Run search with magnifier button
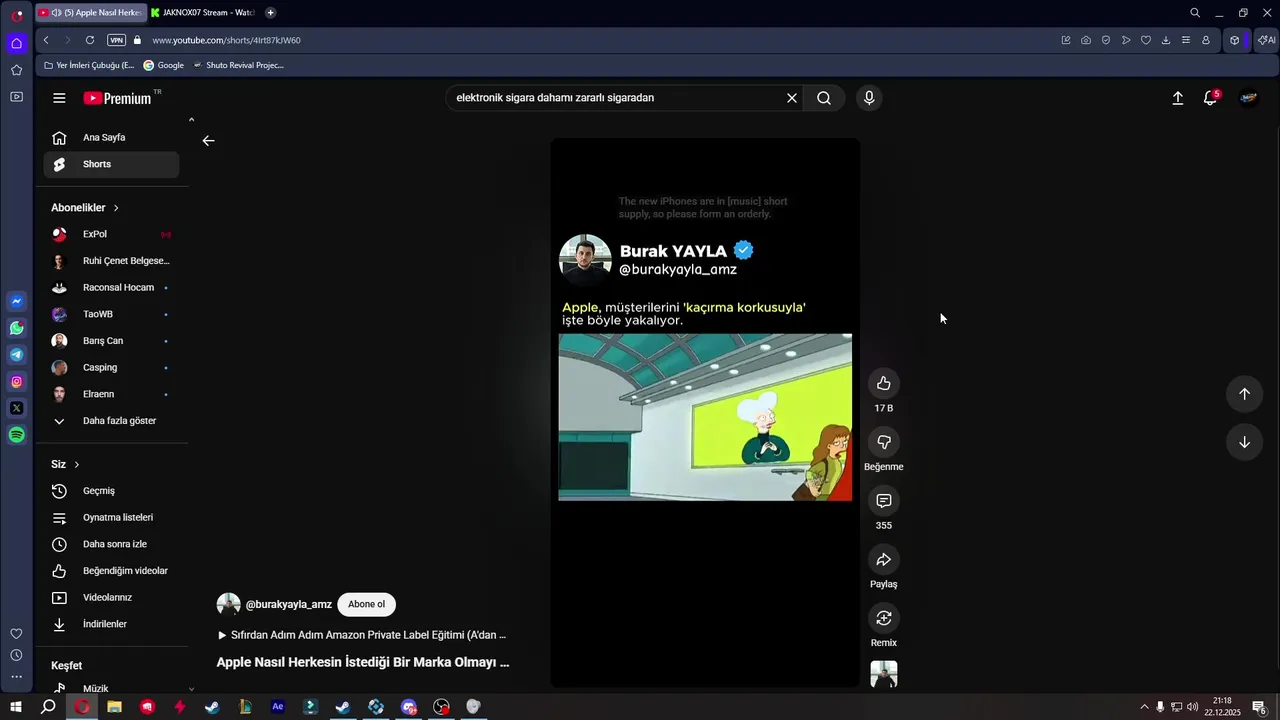 (x=824, y=98)
